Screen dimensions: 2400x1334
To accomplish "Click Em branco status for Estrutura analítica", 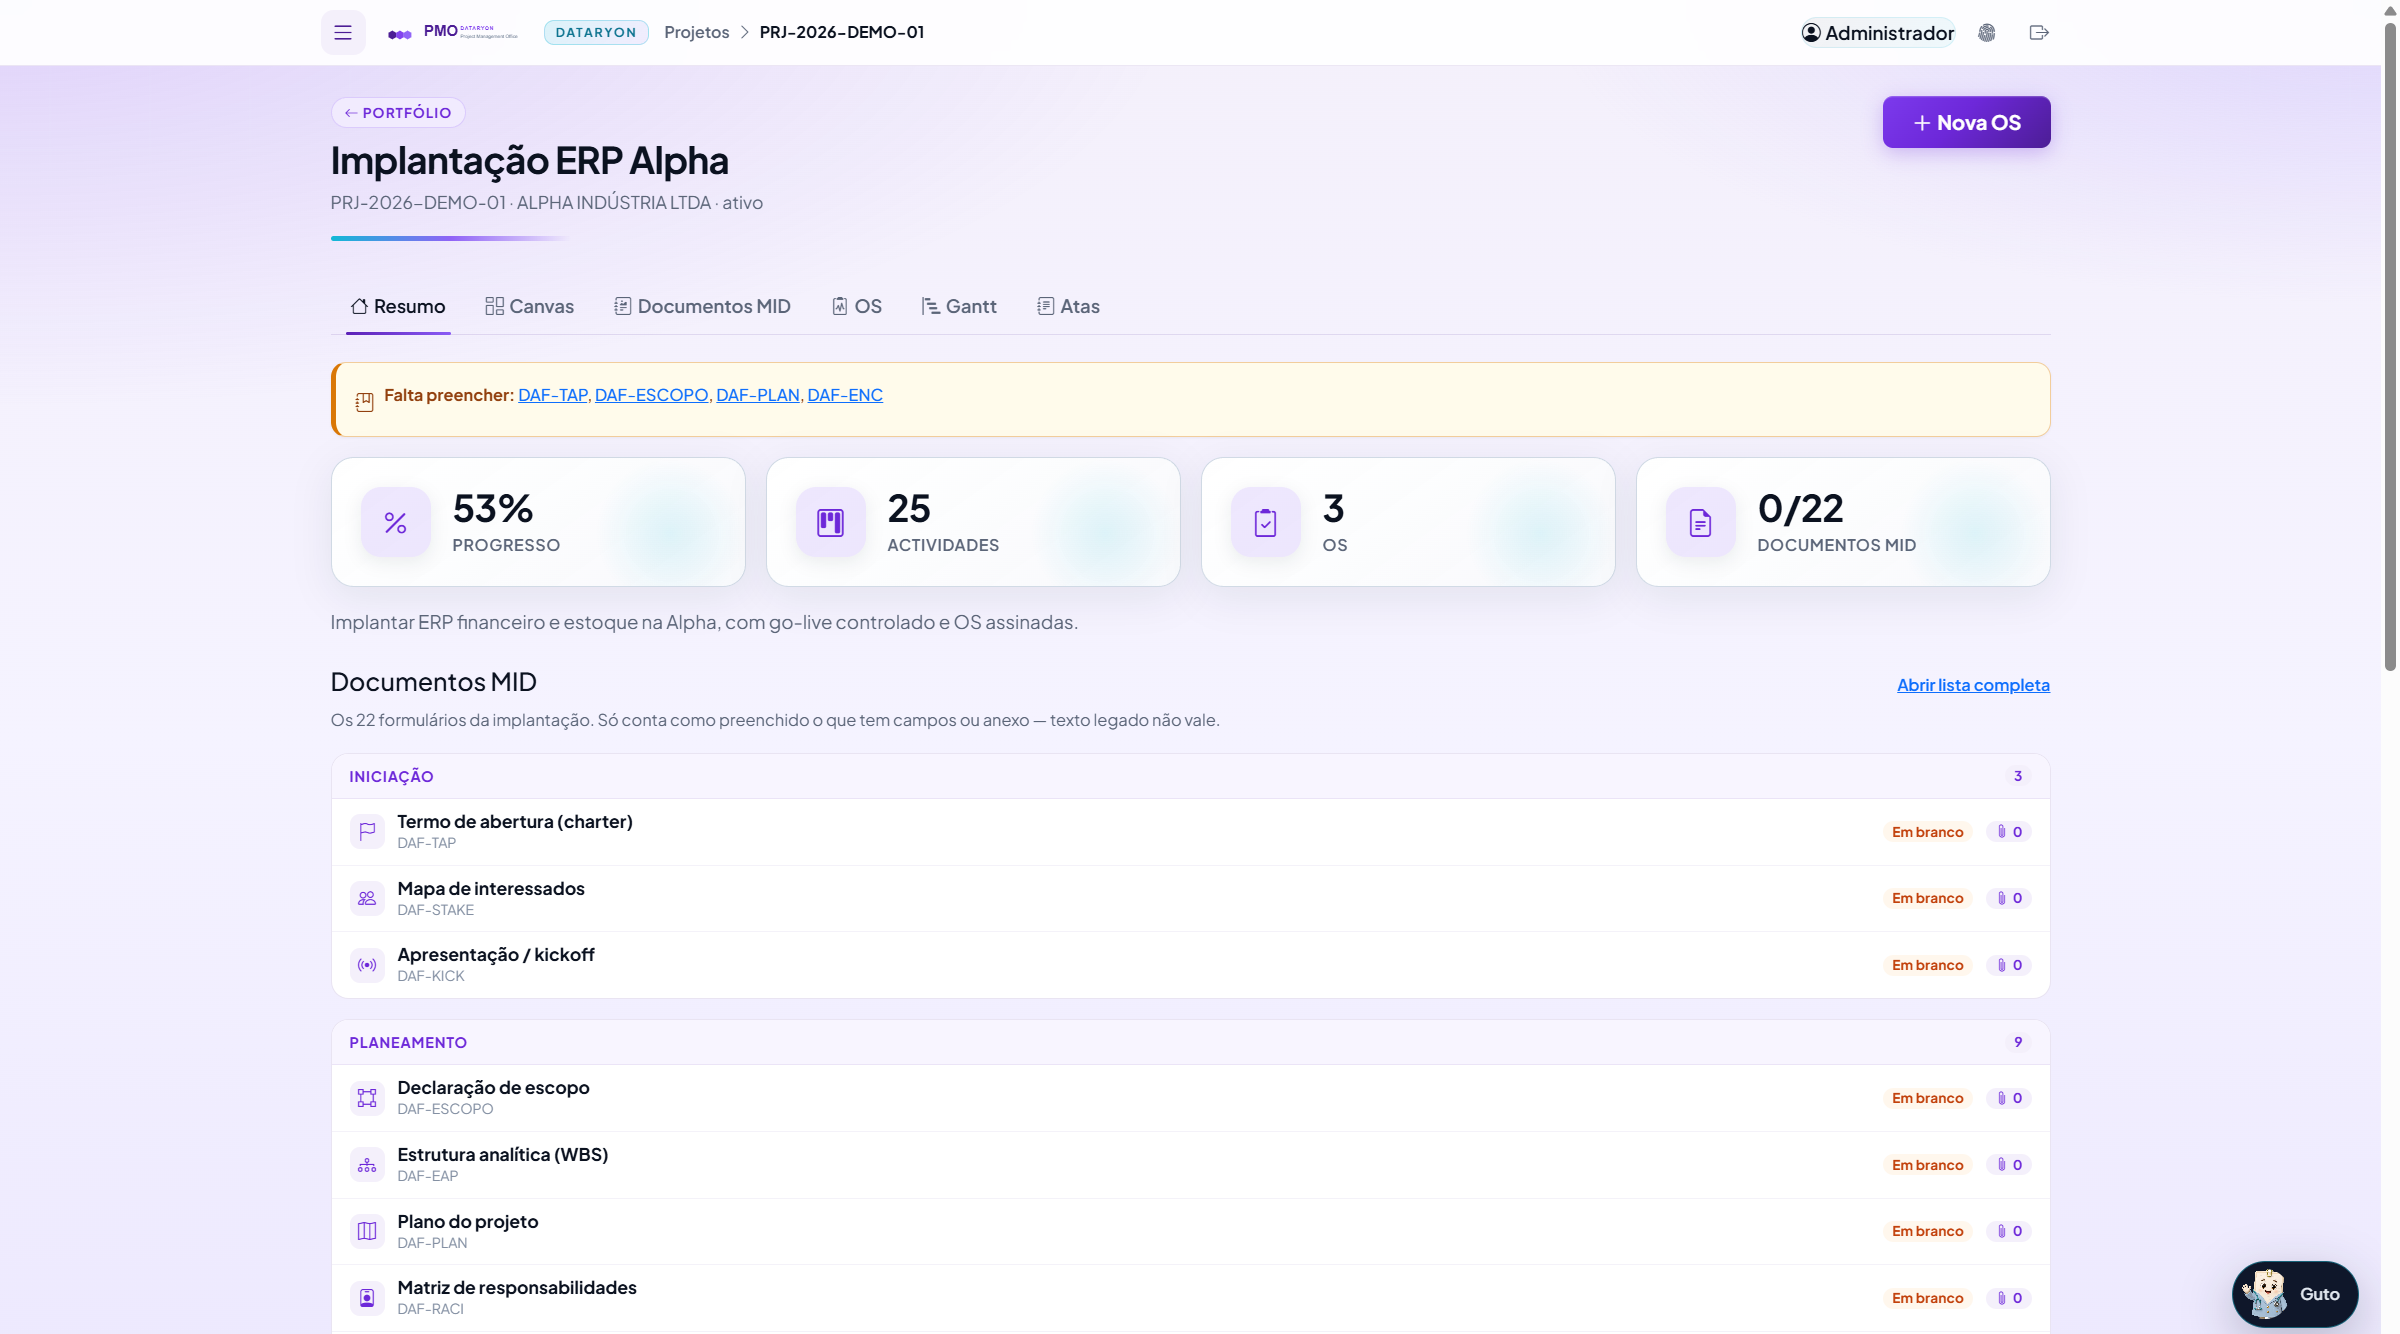I will (1927, 1165).
